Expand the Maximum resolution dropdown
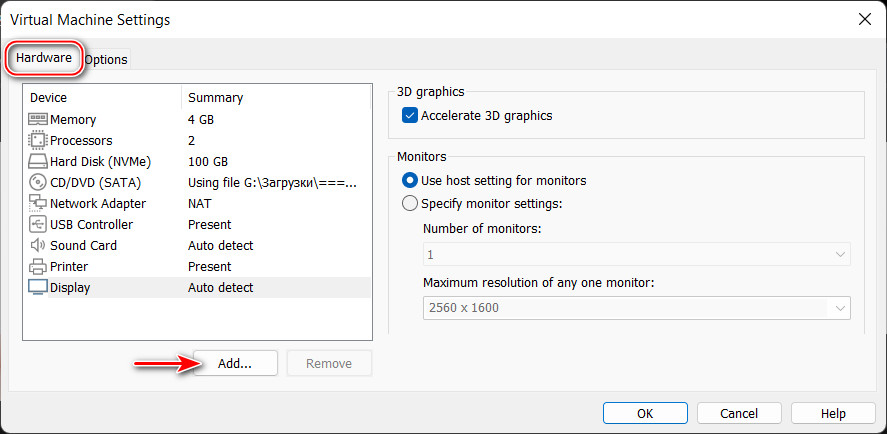The width and height of the screenshot is (887, 434). [x=636, y=308]
